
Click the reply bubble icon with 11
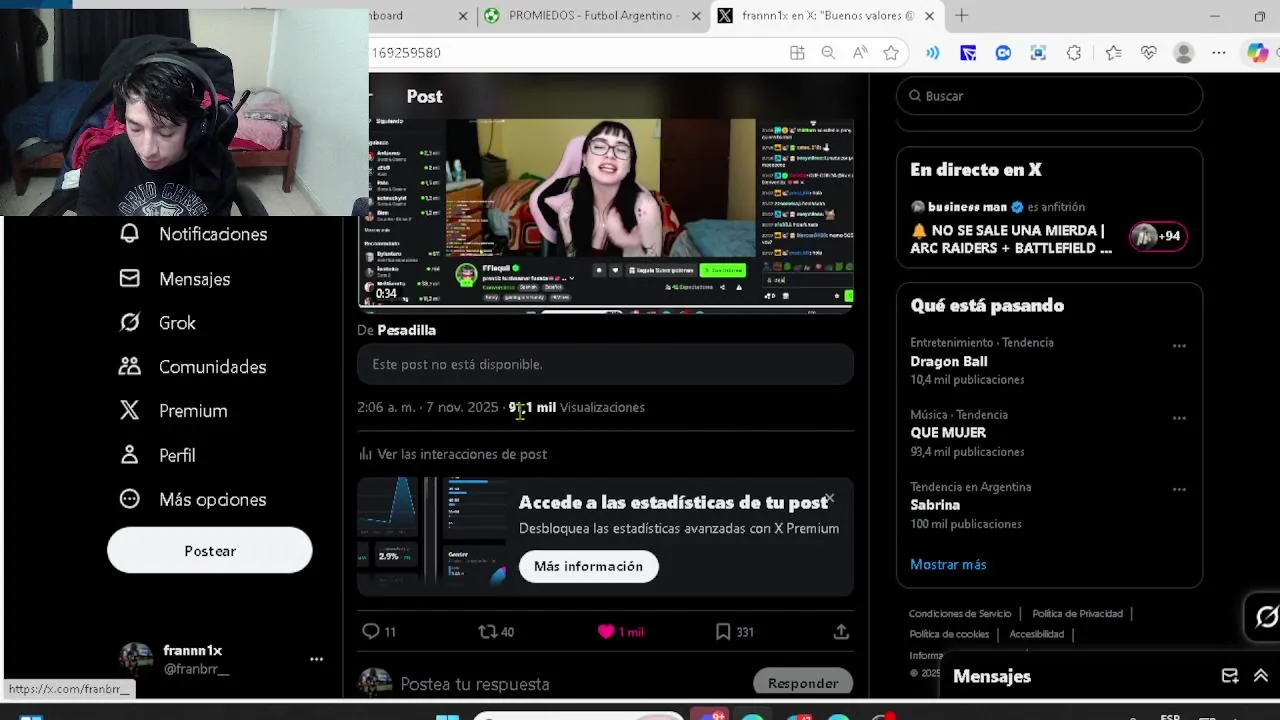(371, 631)
